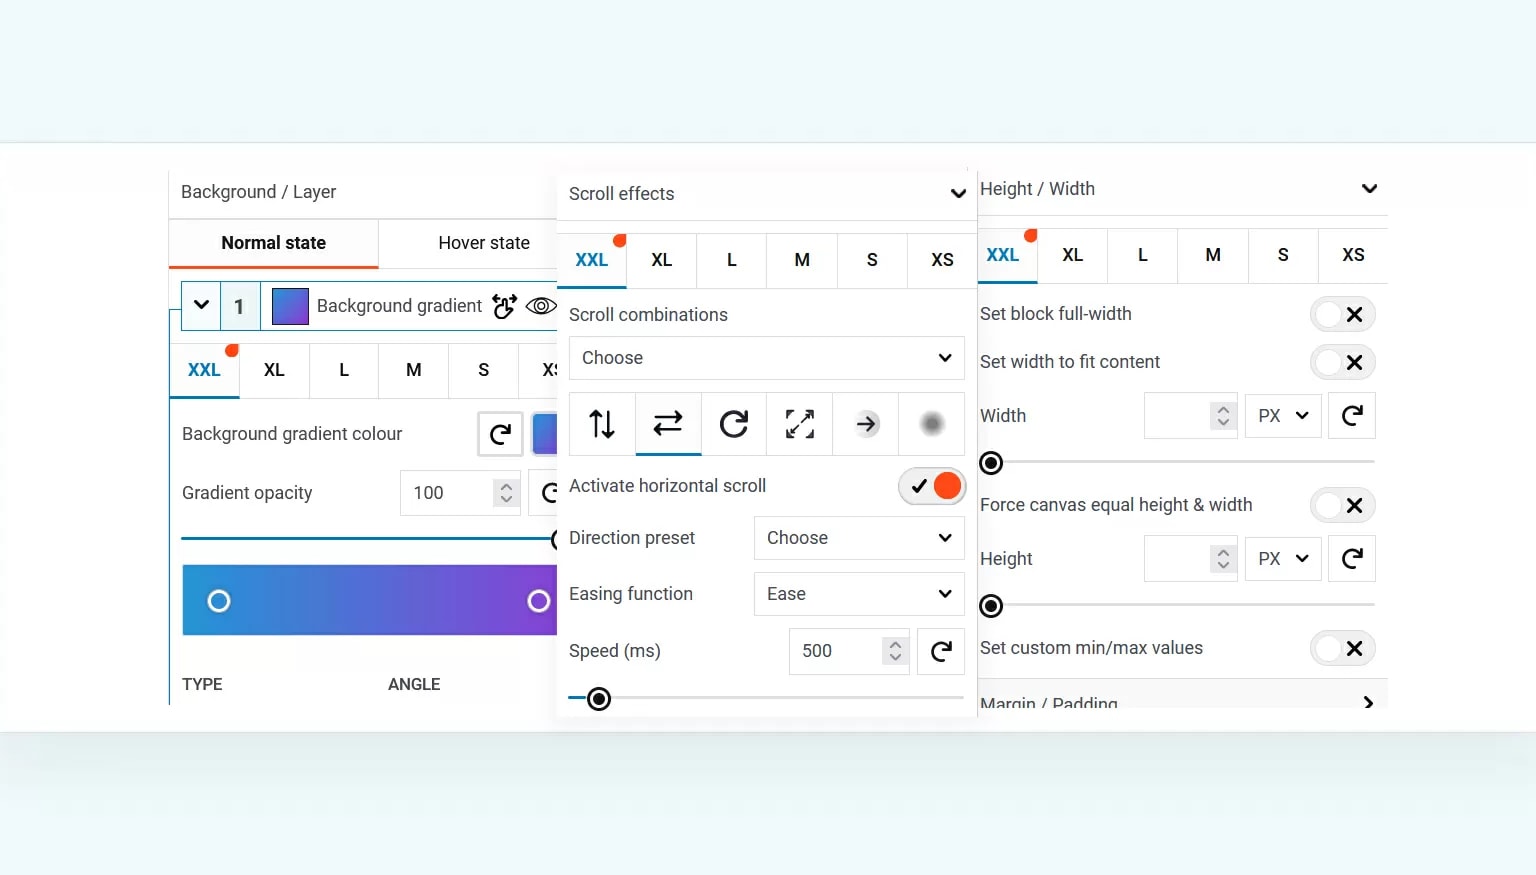Image resolution: width=1536 pixels, height=875 pixels.
Task: Select M breakpoint in Height / Width
Action: click(x=1213, y=255)
